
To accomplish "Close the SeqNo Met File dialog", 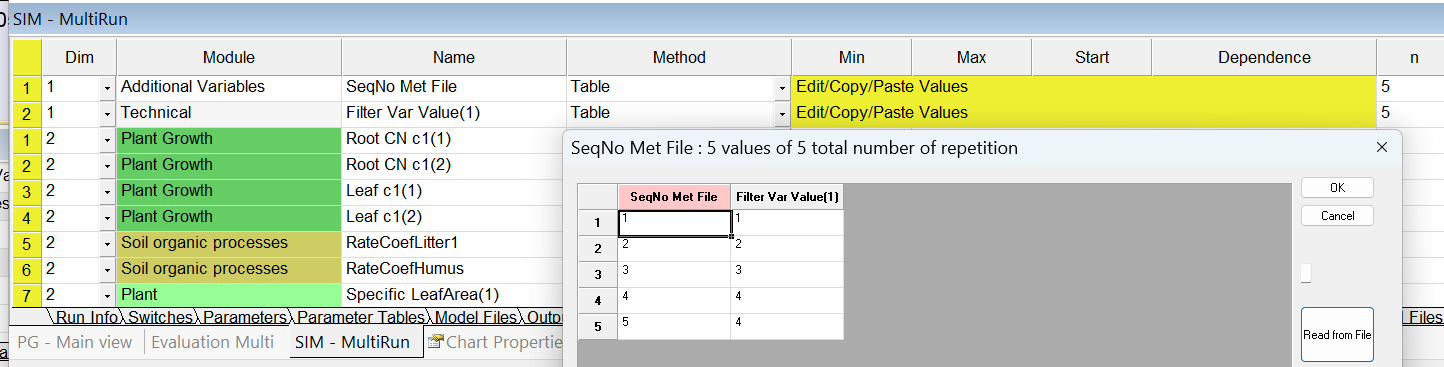I will [x=1382, y=148].
